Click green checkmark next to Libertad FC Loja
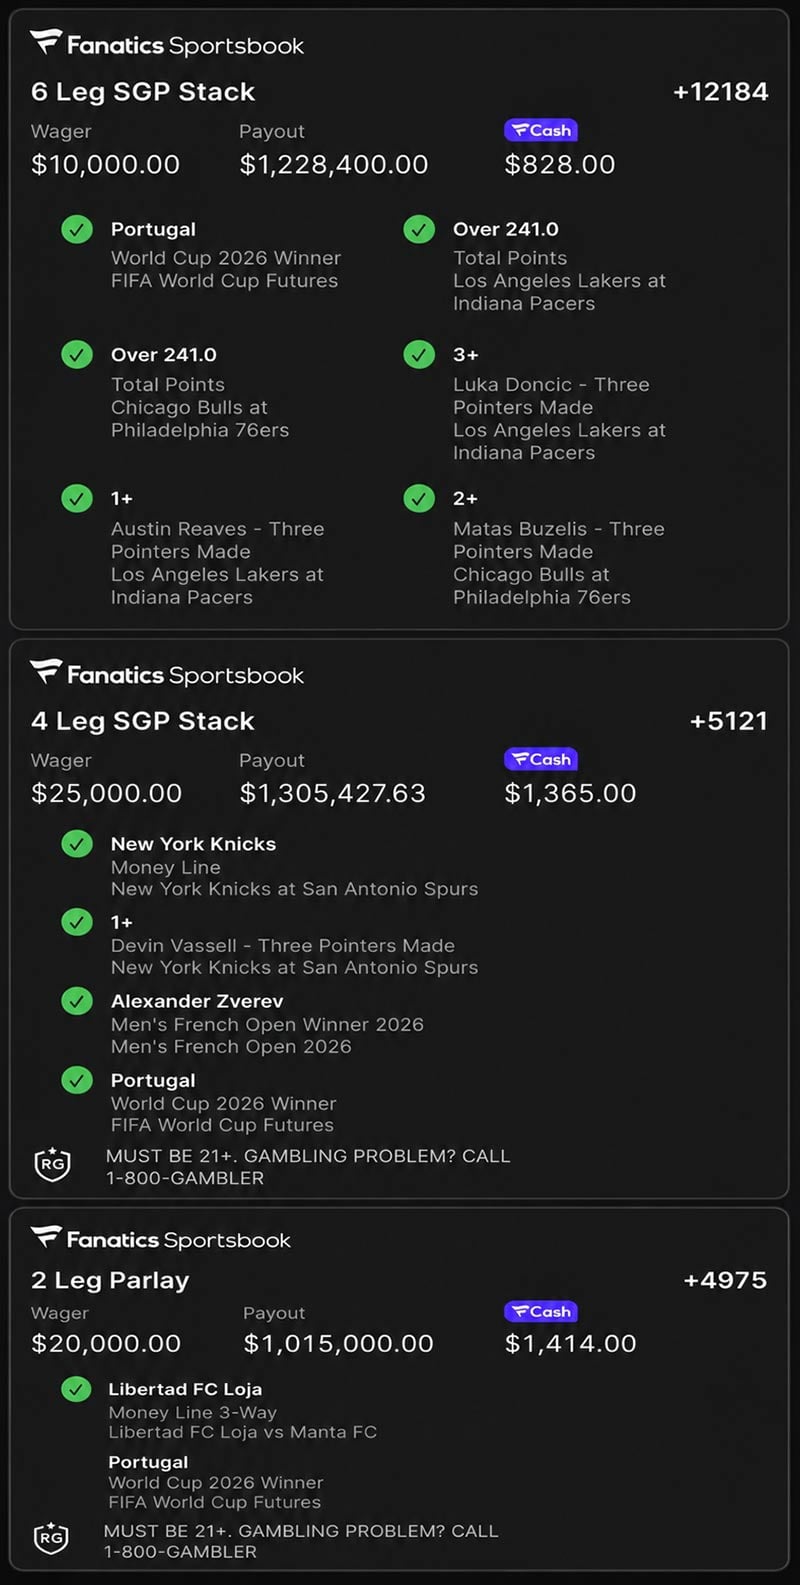The image size is (800, 1585). [x=77, y=1389]
